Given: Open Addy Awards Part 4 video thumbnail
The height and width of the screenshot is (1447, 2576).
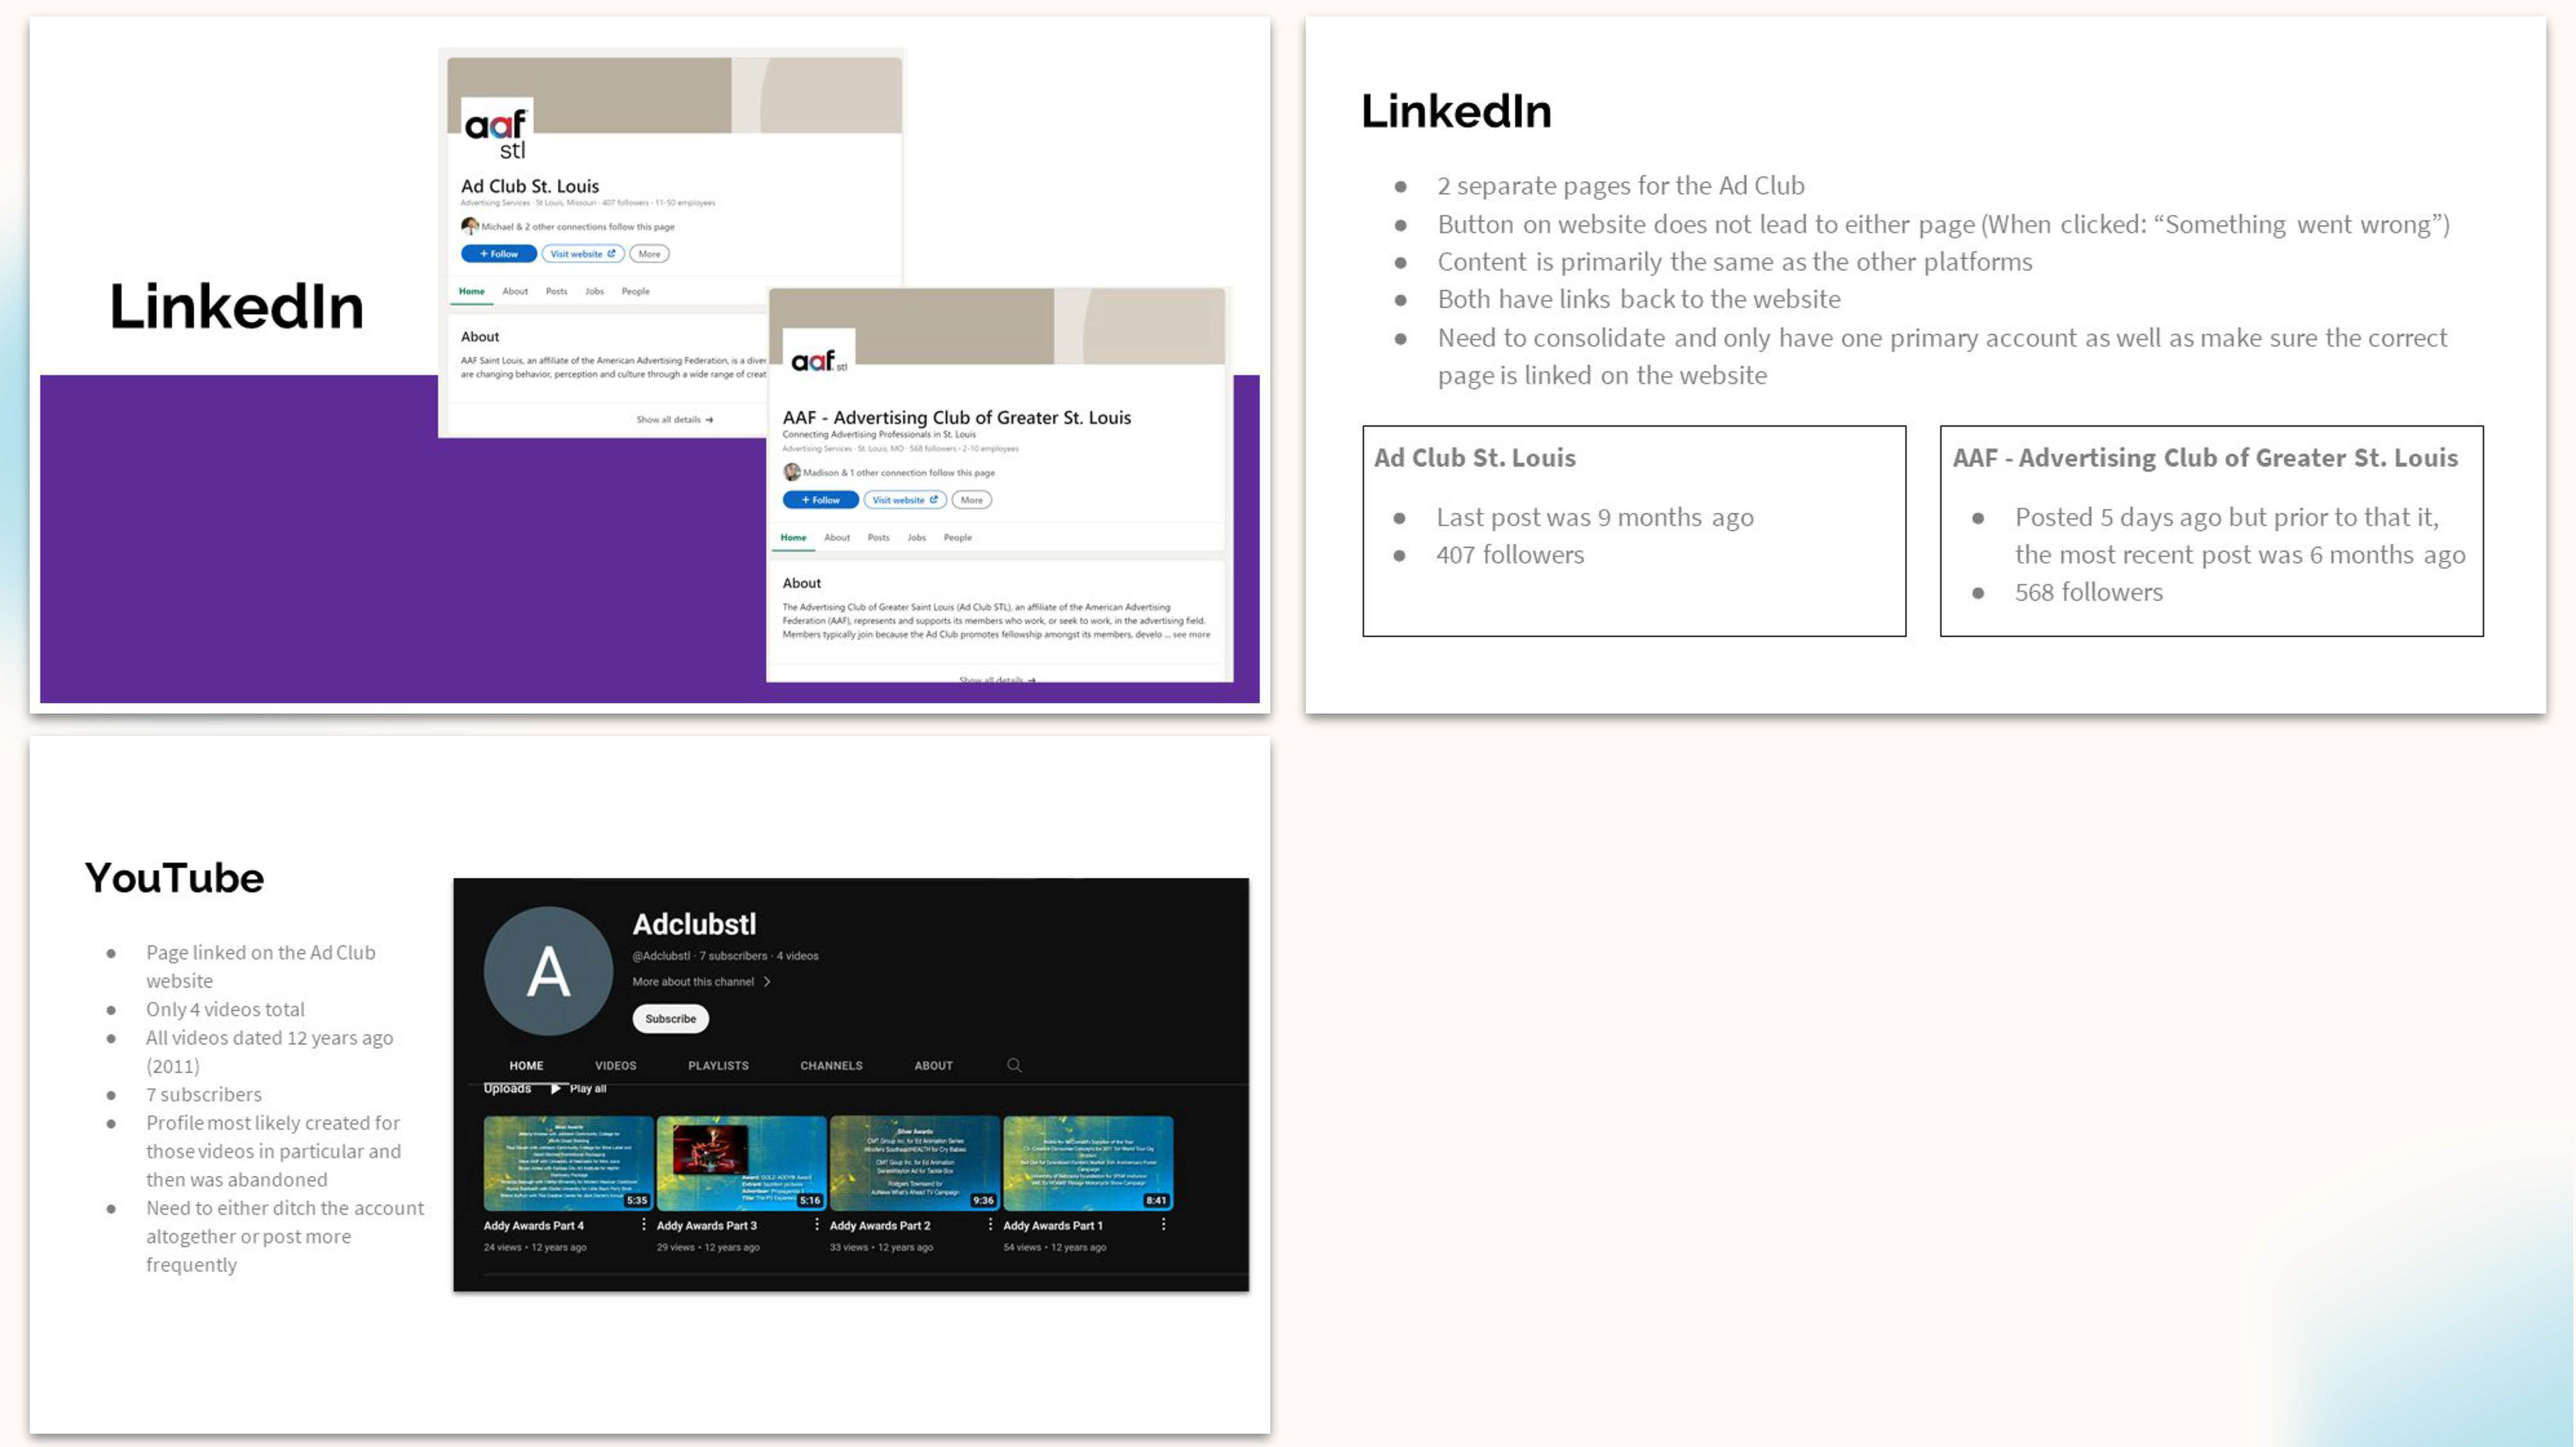Looking at the screenshot, I should coord(568,1163).
